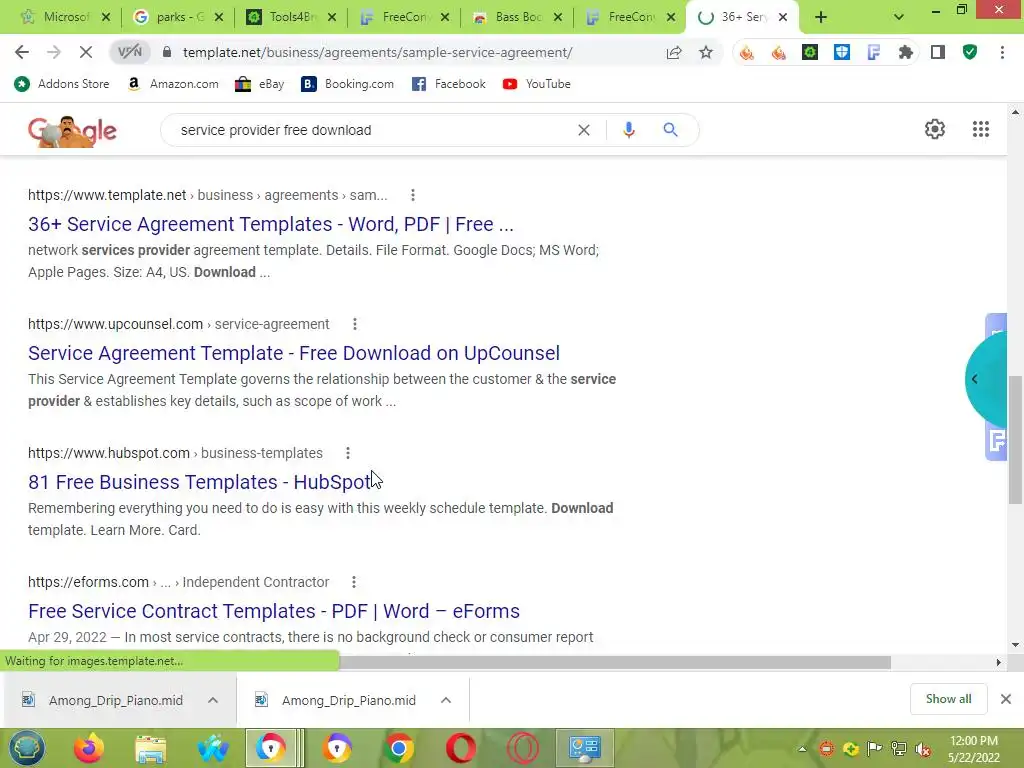Viewport: 1024px width, 768px height.
Task: Expand the teal side widget arrow
Action: click(x=974, y=379)
